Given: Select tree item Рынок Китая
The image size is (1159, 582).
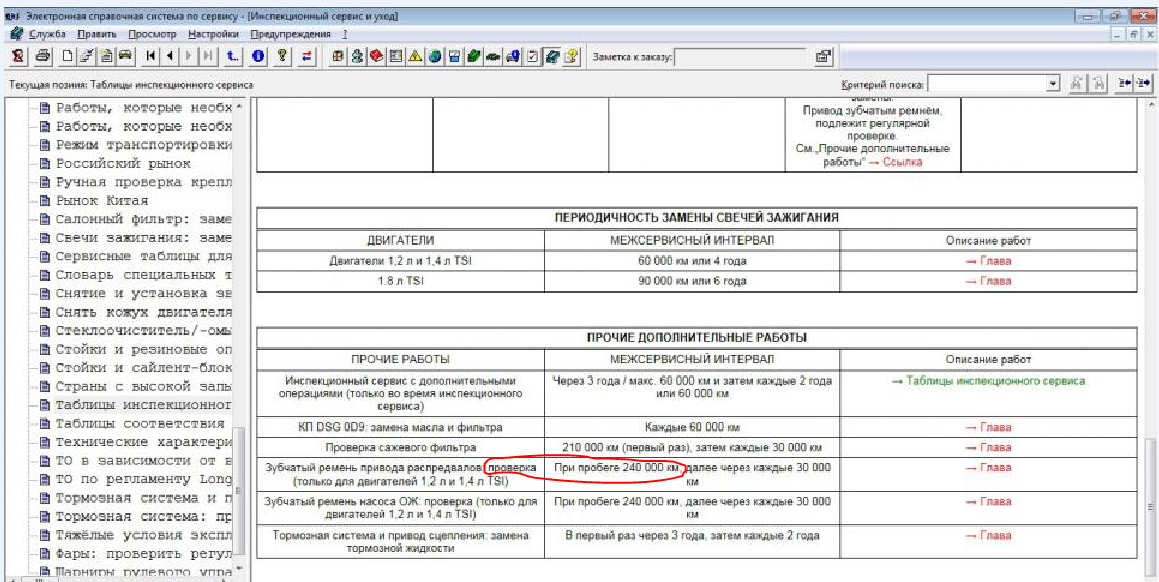Looking at the screenshot, I should click(x=102, y=200).
